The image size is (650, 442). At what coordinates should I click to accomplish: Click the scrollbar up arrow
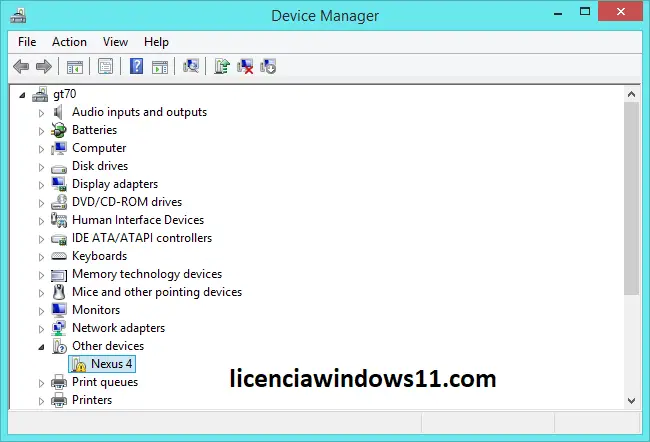click(x=631, y=94)
